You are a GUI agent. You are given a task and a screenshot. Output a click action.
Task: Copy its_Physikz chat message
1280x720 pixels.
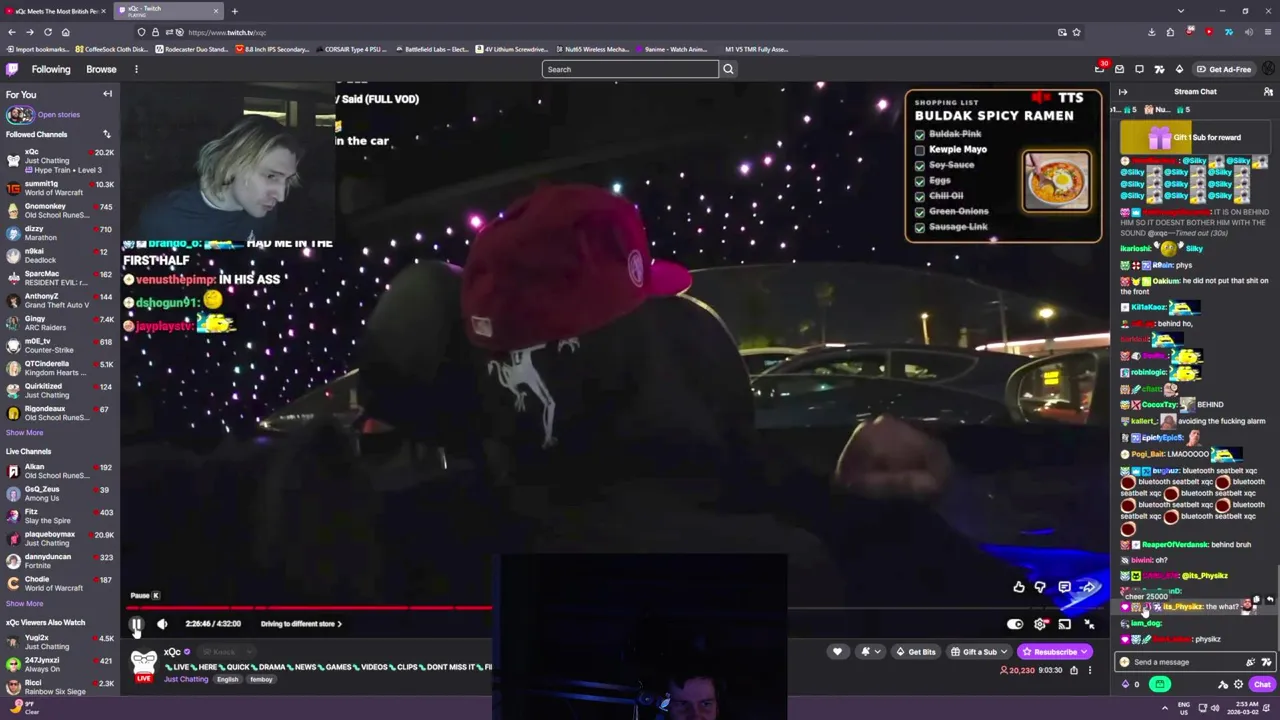point(1257,601)
